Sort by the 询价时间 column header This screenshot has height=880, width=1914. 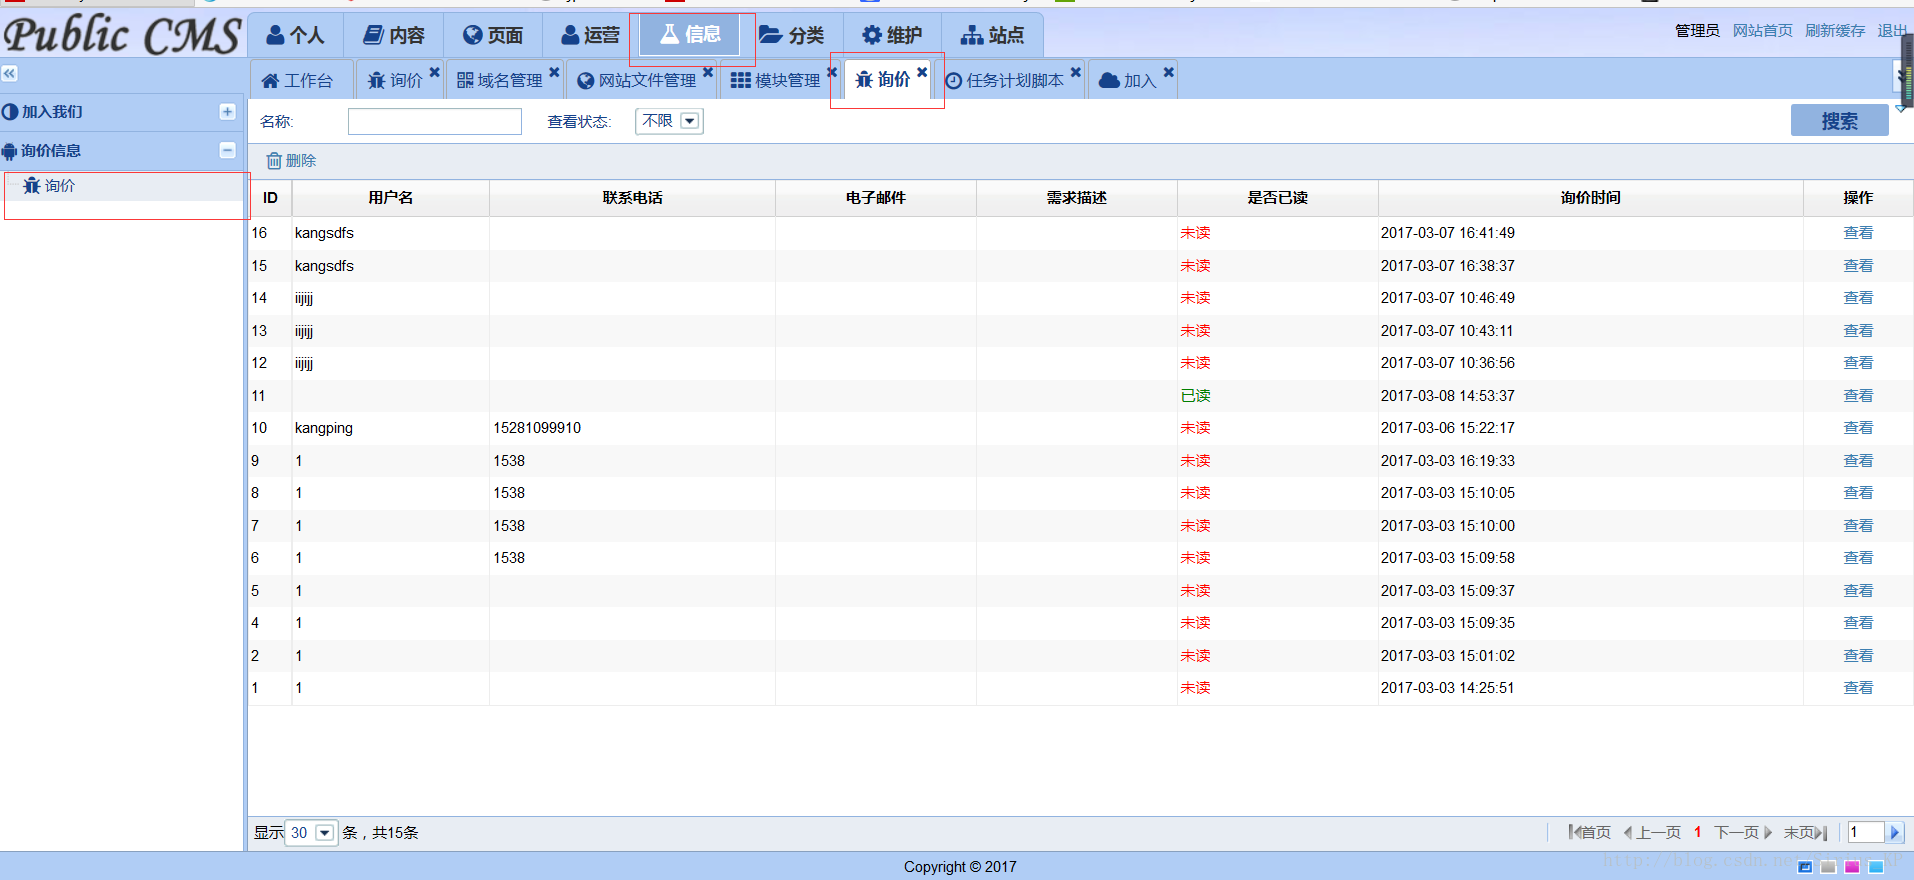click(1590, 198)
